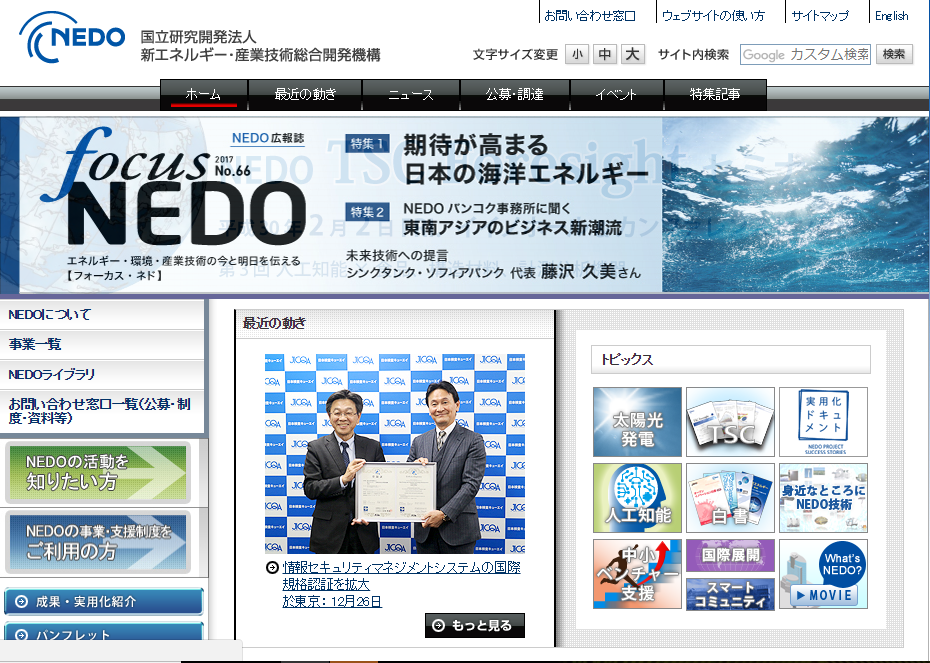Viewport: 930px width, 663px height.
Task: Open 事業一覧 in the sidebar
Action: click(x=101, y=345)
